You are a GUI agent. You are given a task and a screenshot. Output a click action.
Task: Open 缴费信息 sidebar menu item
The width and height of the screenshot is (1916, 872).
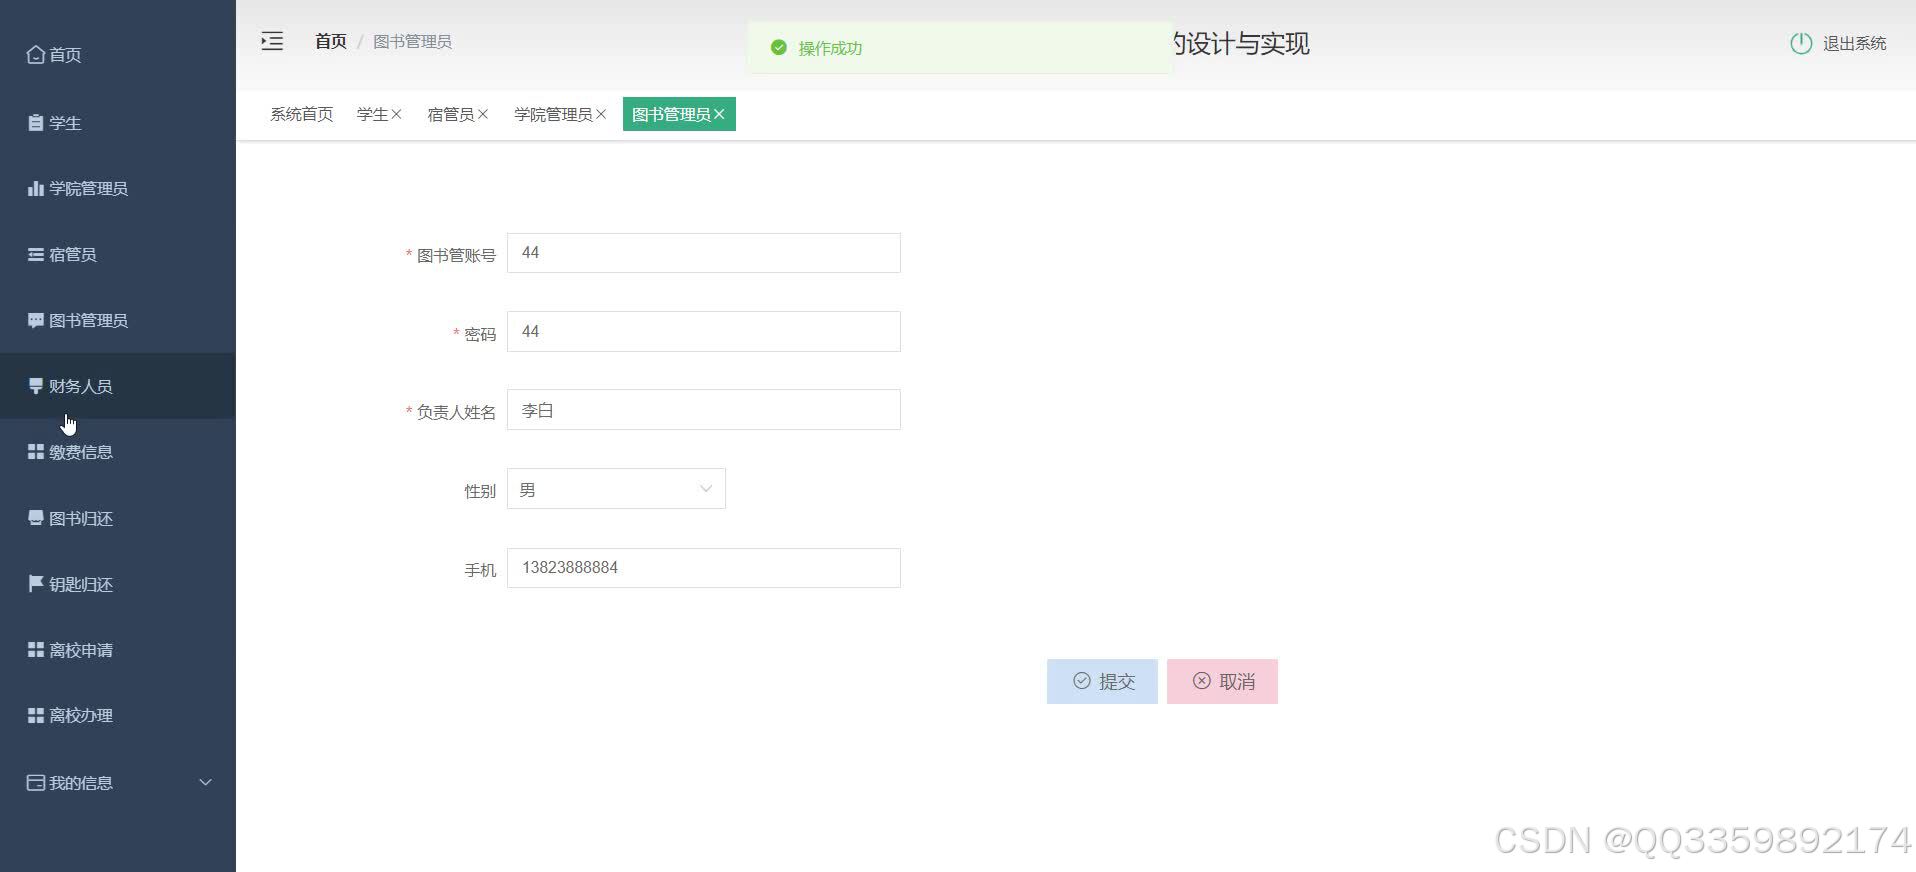[118, 452]
